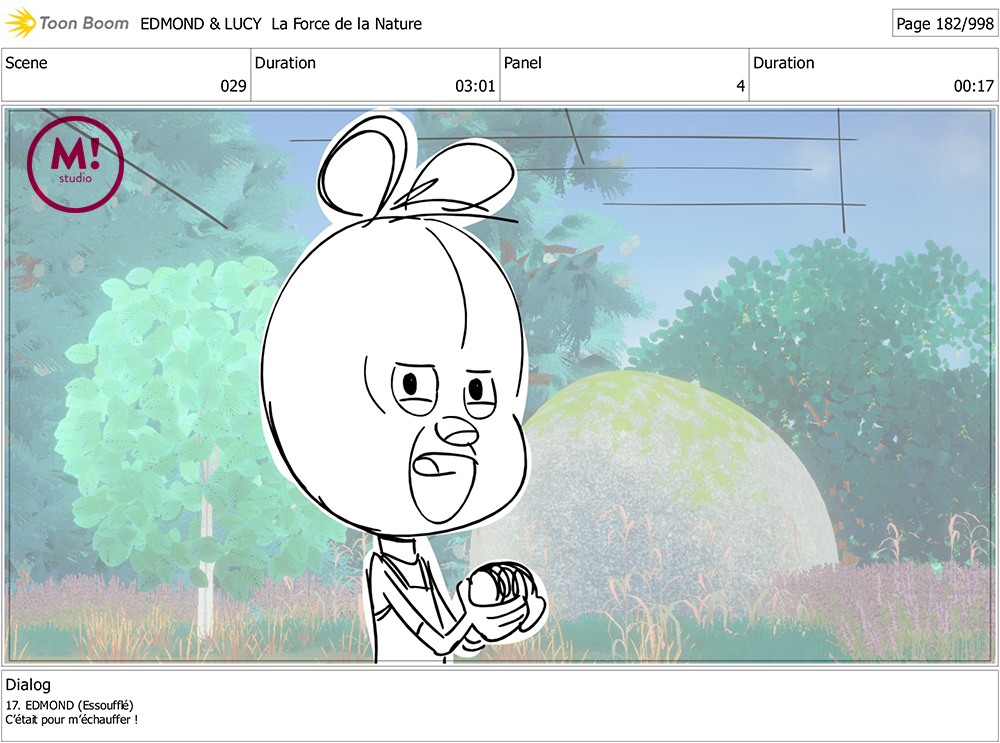Click the M! studio circular logo
The image size is (1000, 743).
point(75,164)
